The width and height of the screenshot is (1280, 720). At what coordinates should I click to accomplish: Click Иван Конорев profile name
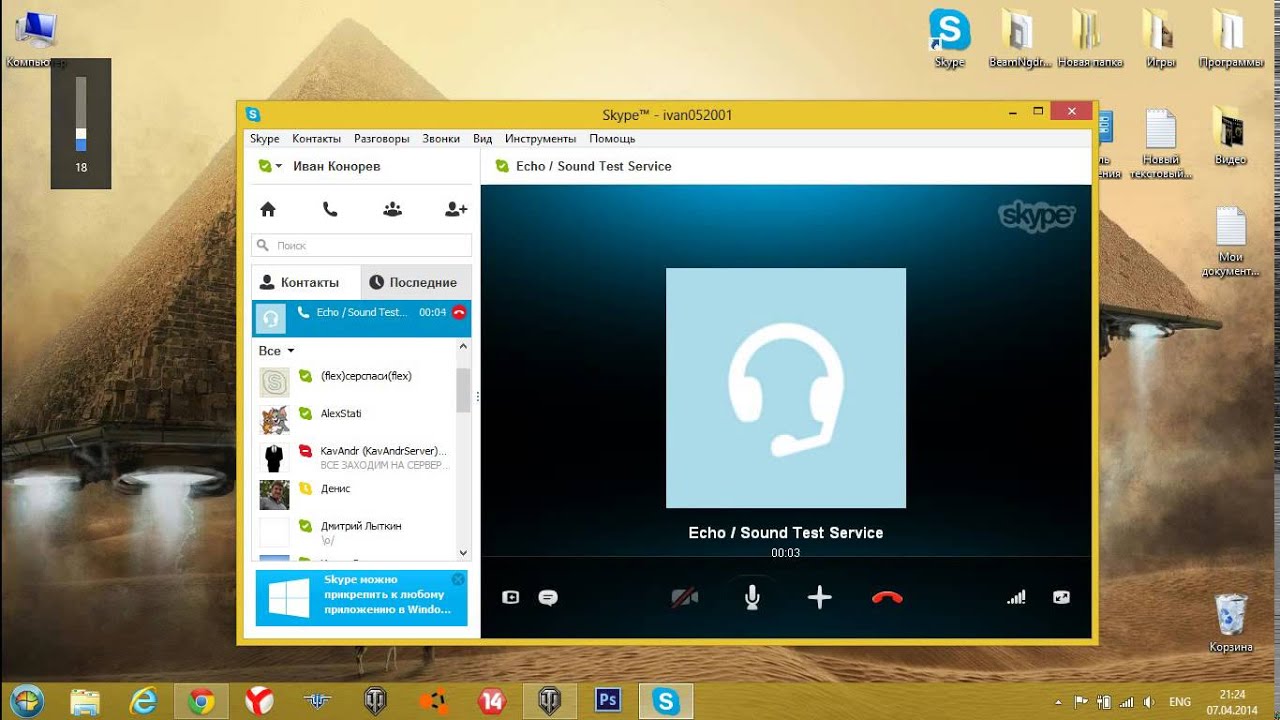337,166
